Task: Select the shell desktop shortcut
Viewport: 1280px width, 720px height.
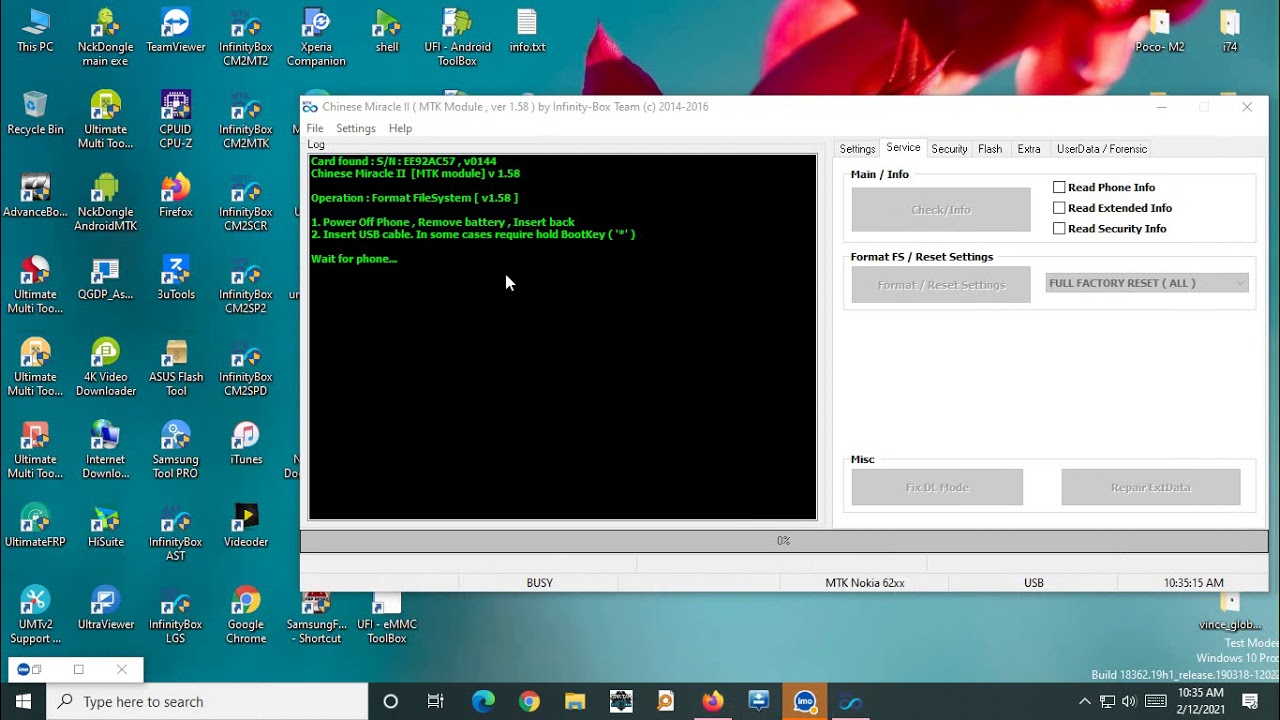Action: pos(387,31)
